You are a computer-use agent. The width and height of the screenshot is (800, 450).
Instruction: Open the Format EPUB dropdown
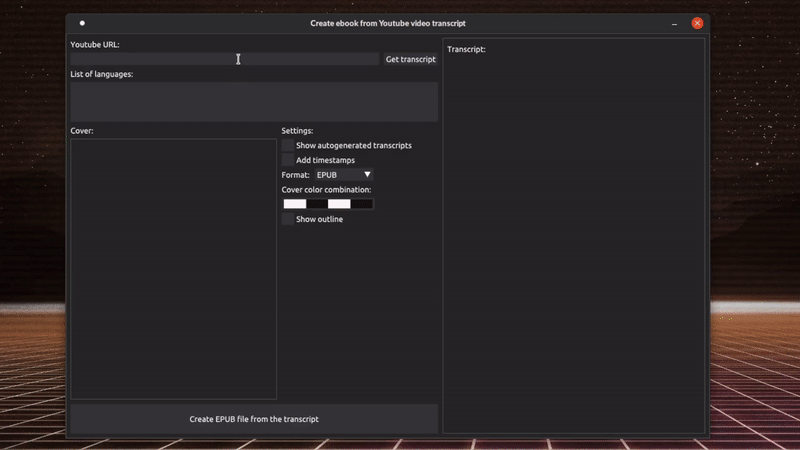click(343, 174)
